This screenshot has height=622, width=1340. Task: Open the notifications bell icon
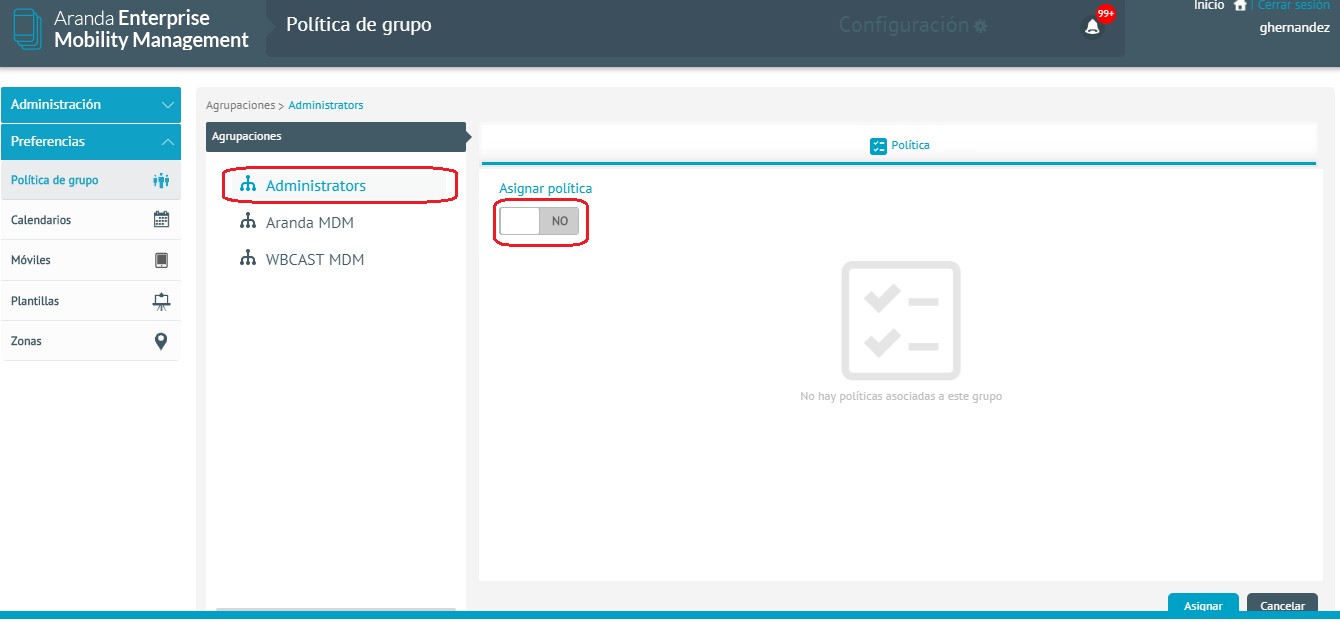click(1092, 27)
